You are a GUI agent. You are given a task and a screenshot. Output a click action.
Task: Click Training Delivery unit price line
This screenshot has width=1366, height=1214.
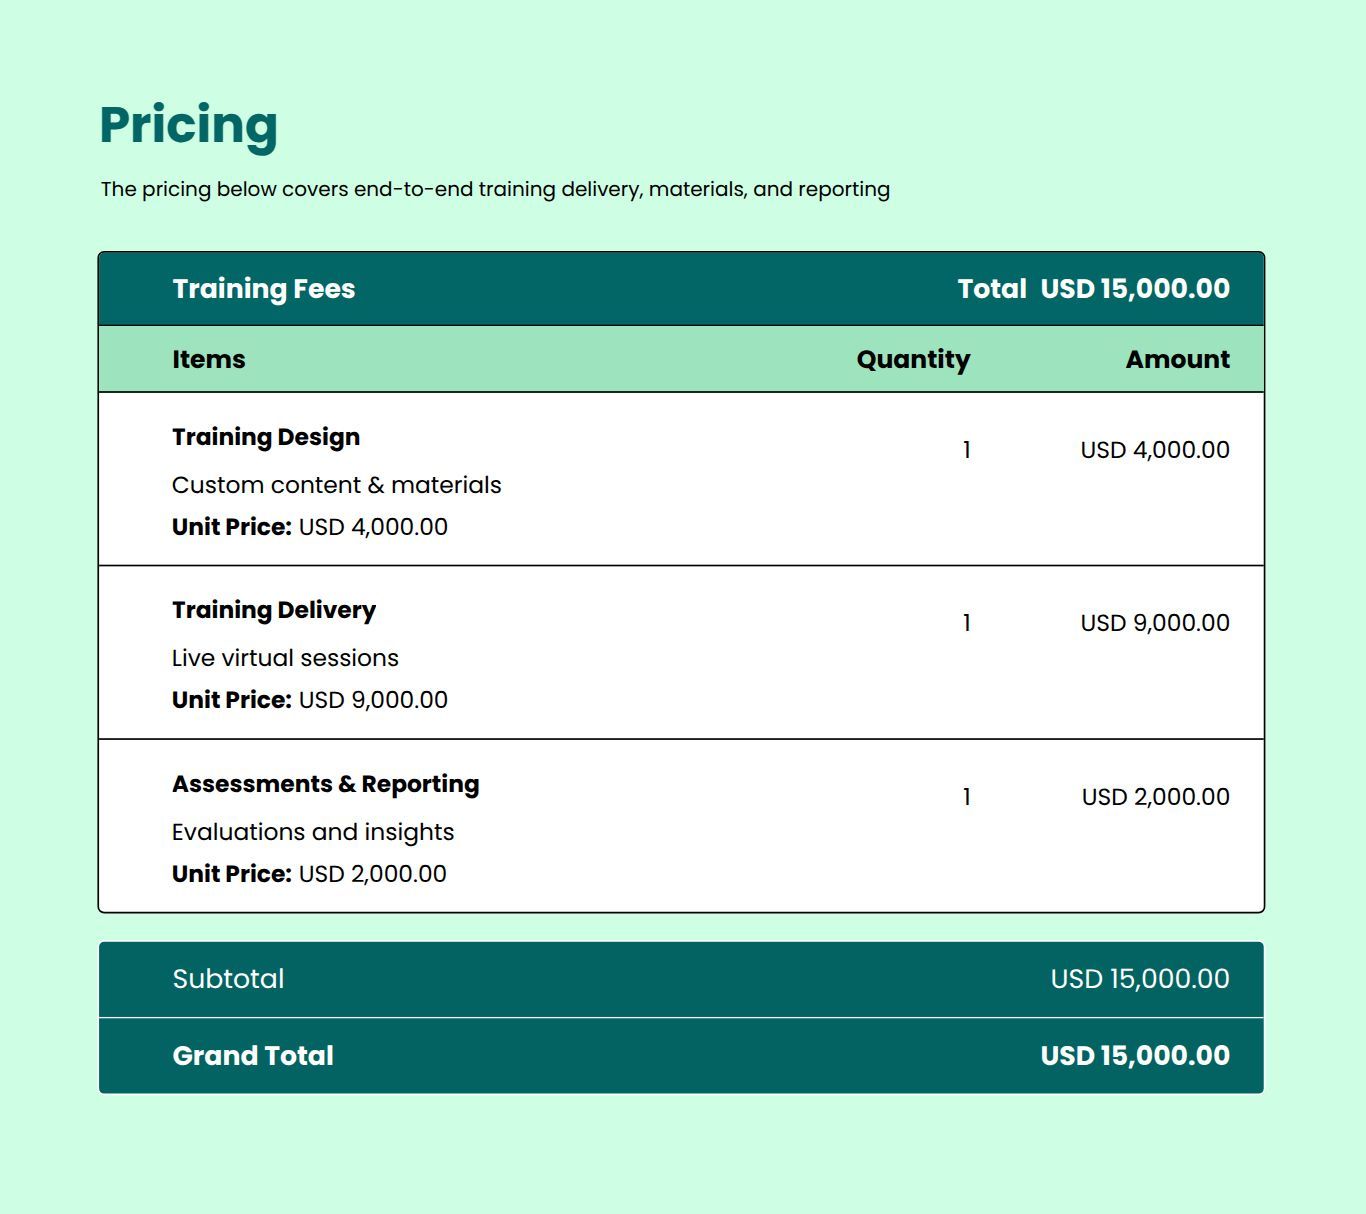click(x=309, y=700)
